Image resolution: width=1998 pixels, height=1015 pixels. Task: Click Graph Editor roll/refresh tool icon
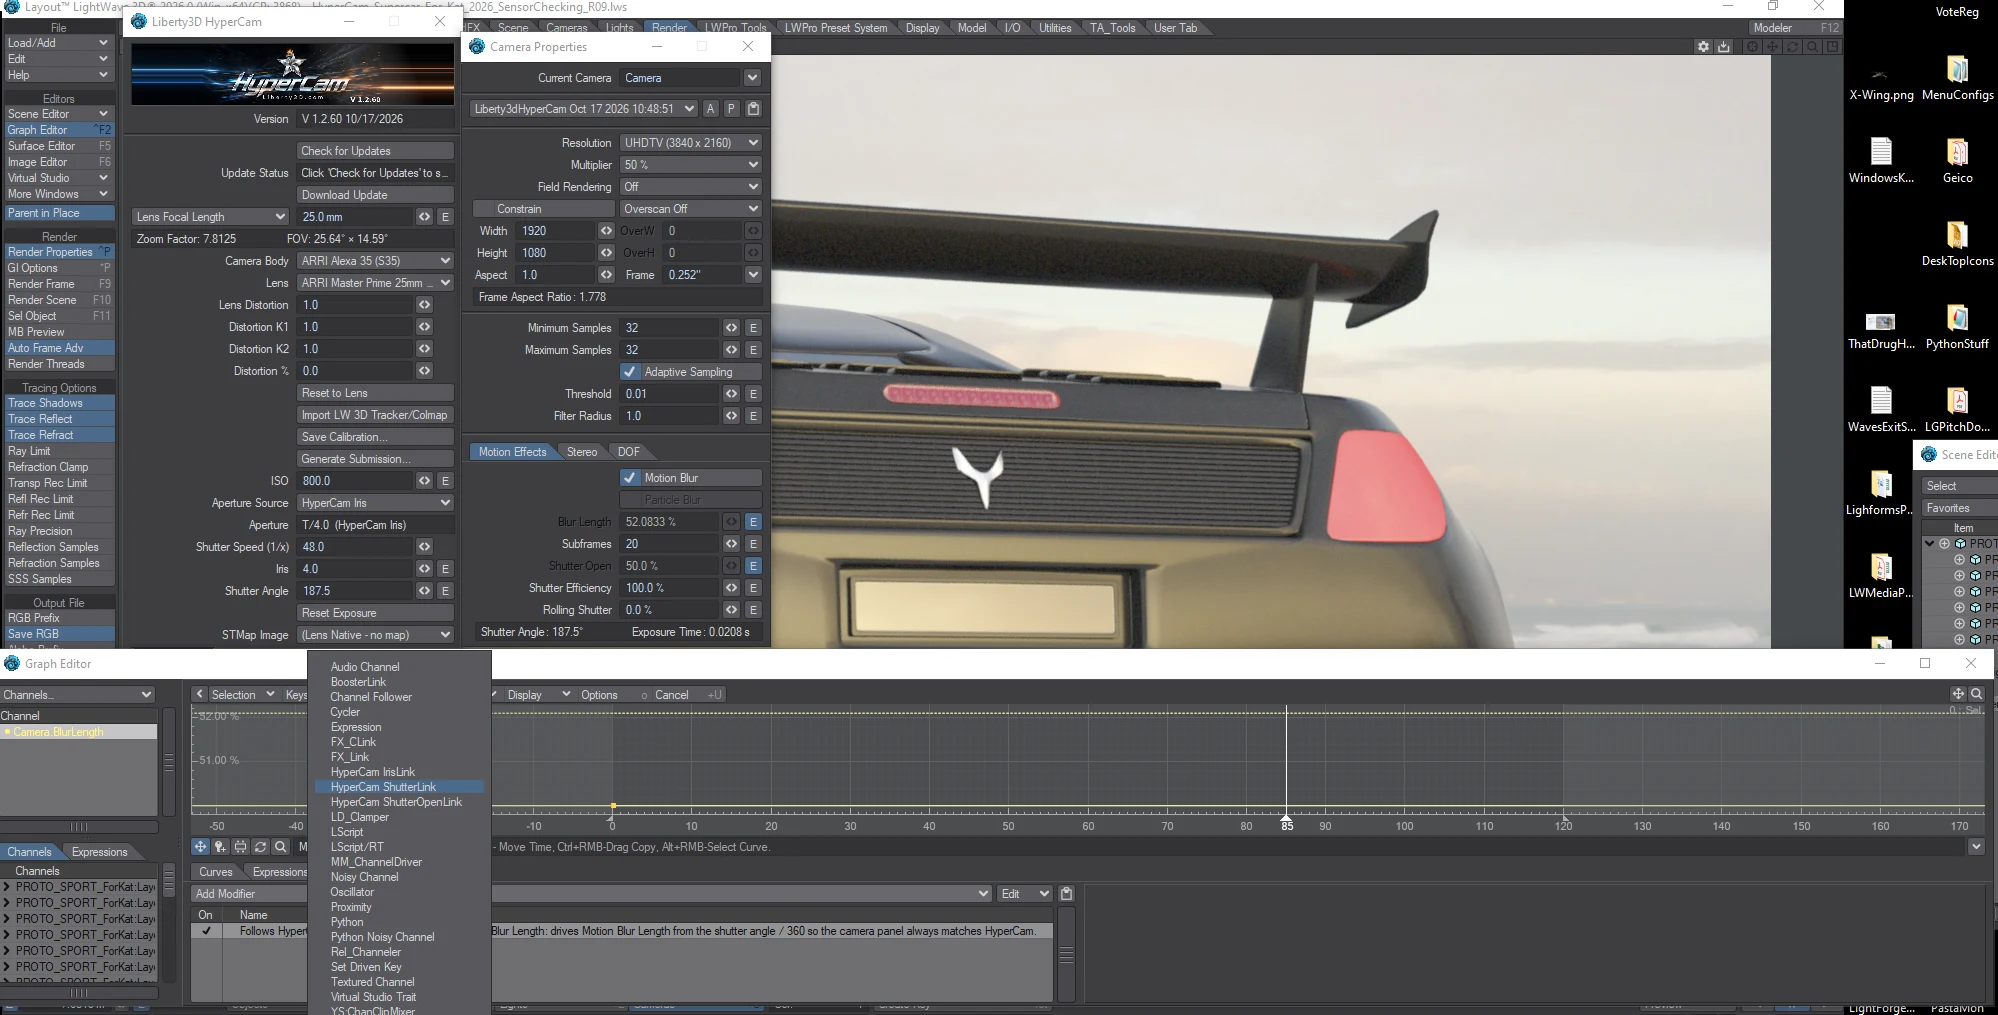tap(260, 847)
